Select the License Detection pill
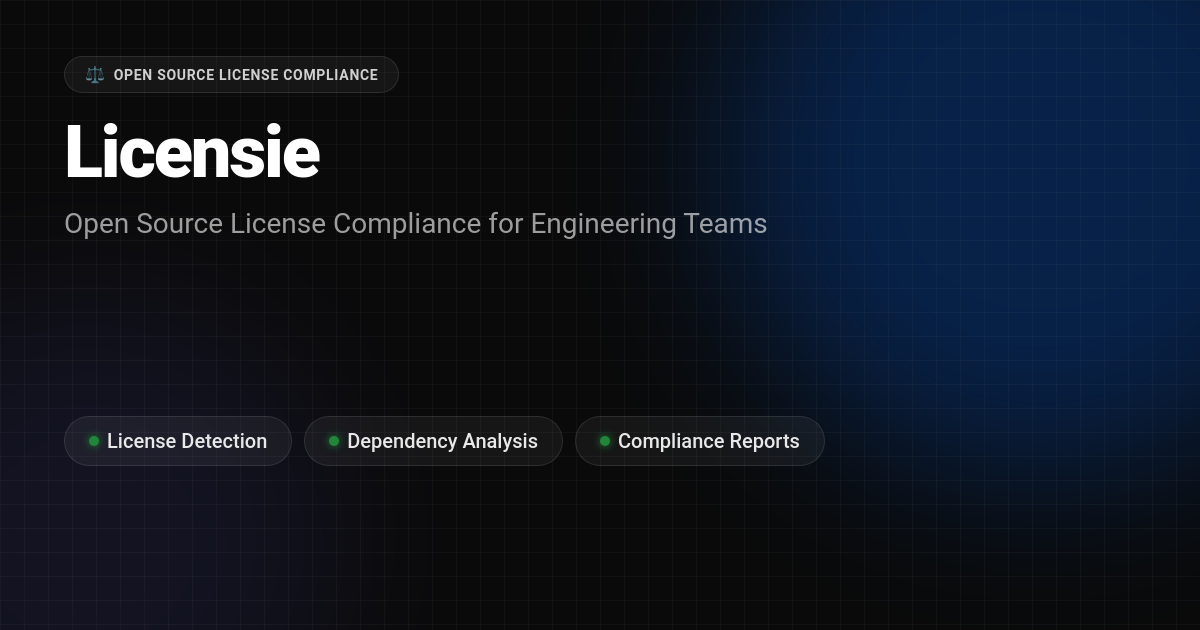This screenshot has width=1200, height=630. coord(178,441)
